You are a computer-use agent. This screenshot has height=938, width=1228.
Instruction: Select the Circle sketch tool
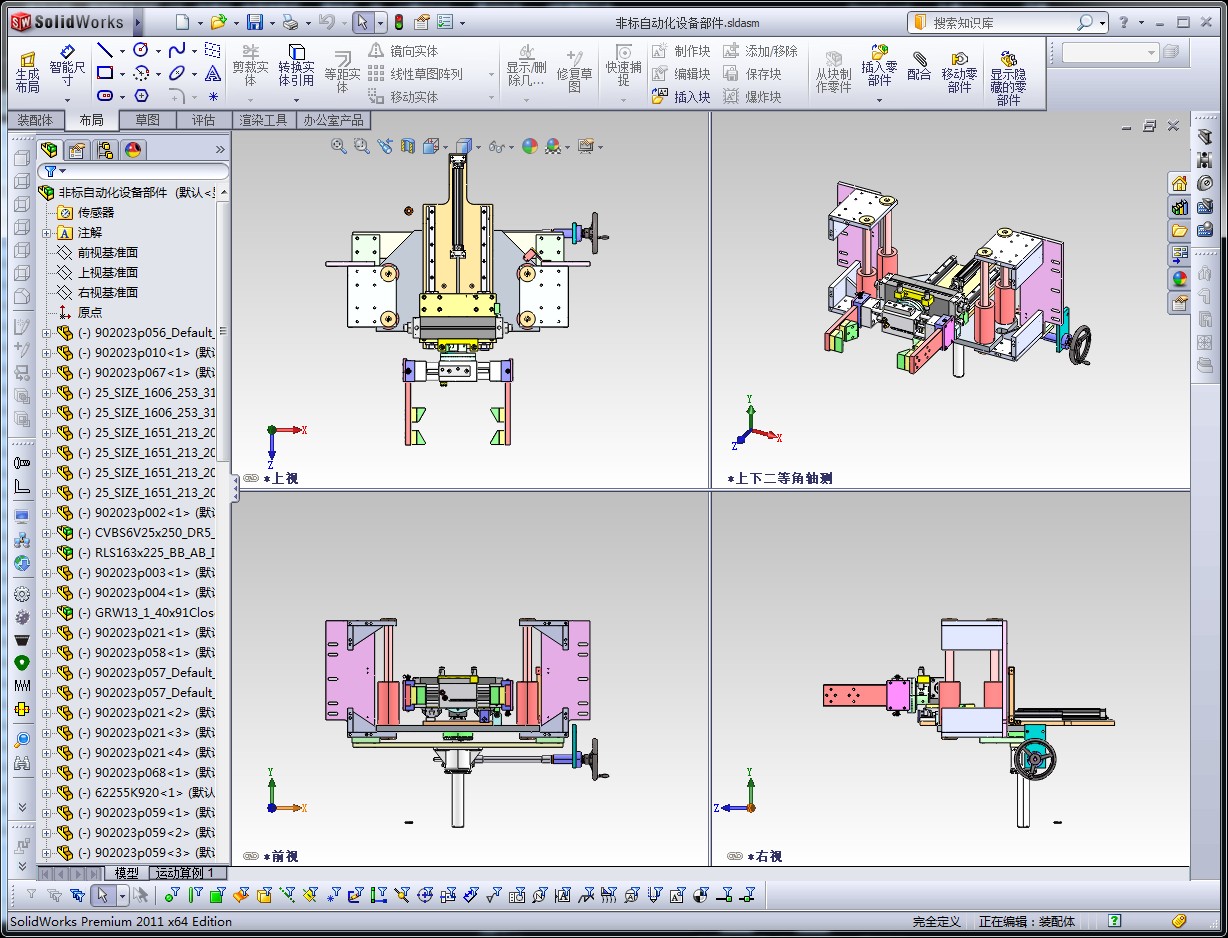pyautogui.click(x=140, y=50)
